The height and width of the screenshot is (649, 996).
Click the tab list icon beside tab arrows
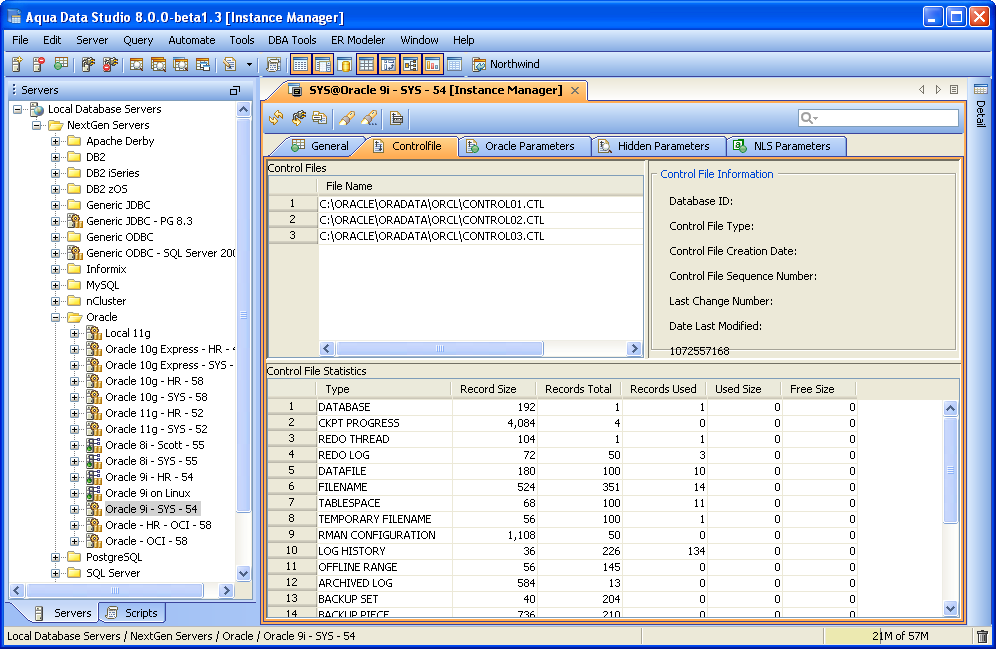[x=954, y=90]
